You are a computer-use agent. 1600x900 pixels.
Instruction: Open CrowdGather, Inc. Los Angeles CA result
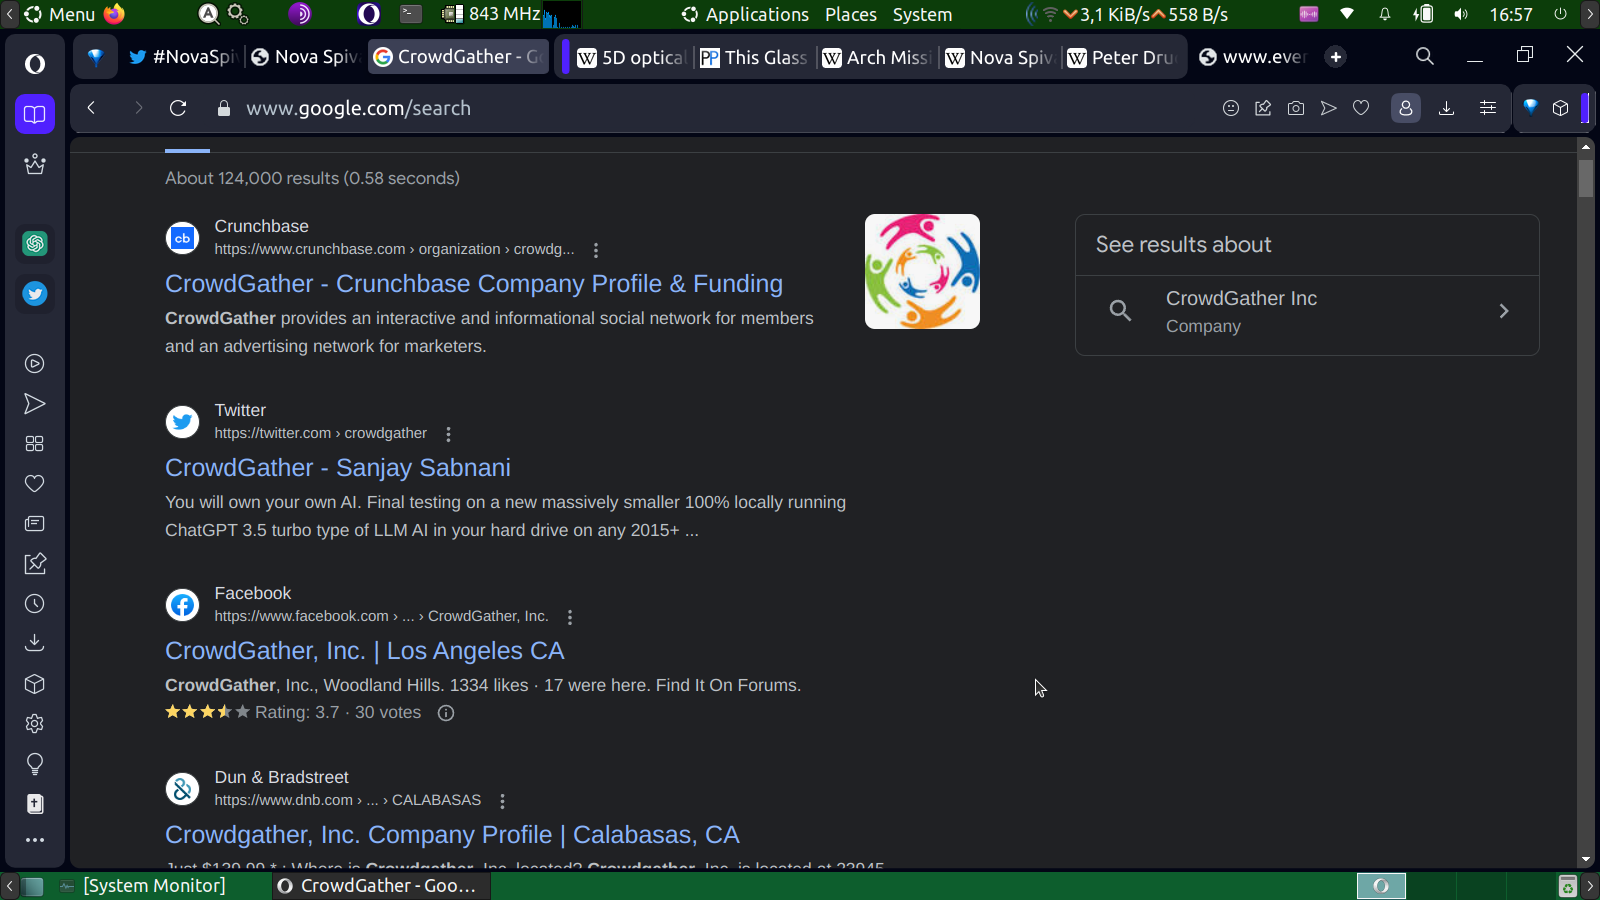click(365, 651)
